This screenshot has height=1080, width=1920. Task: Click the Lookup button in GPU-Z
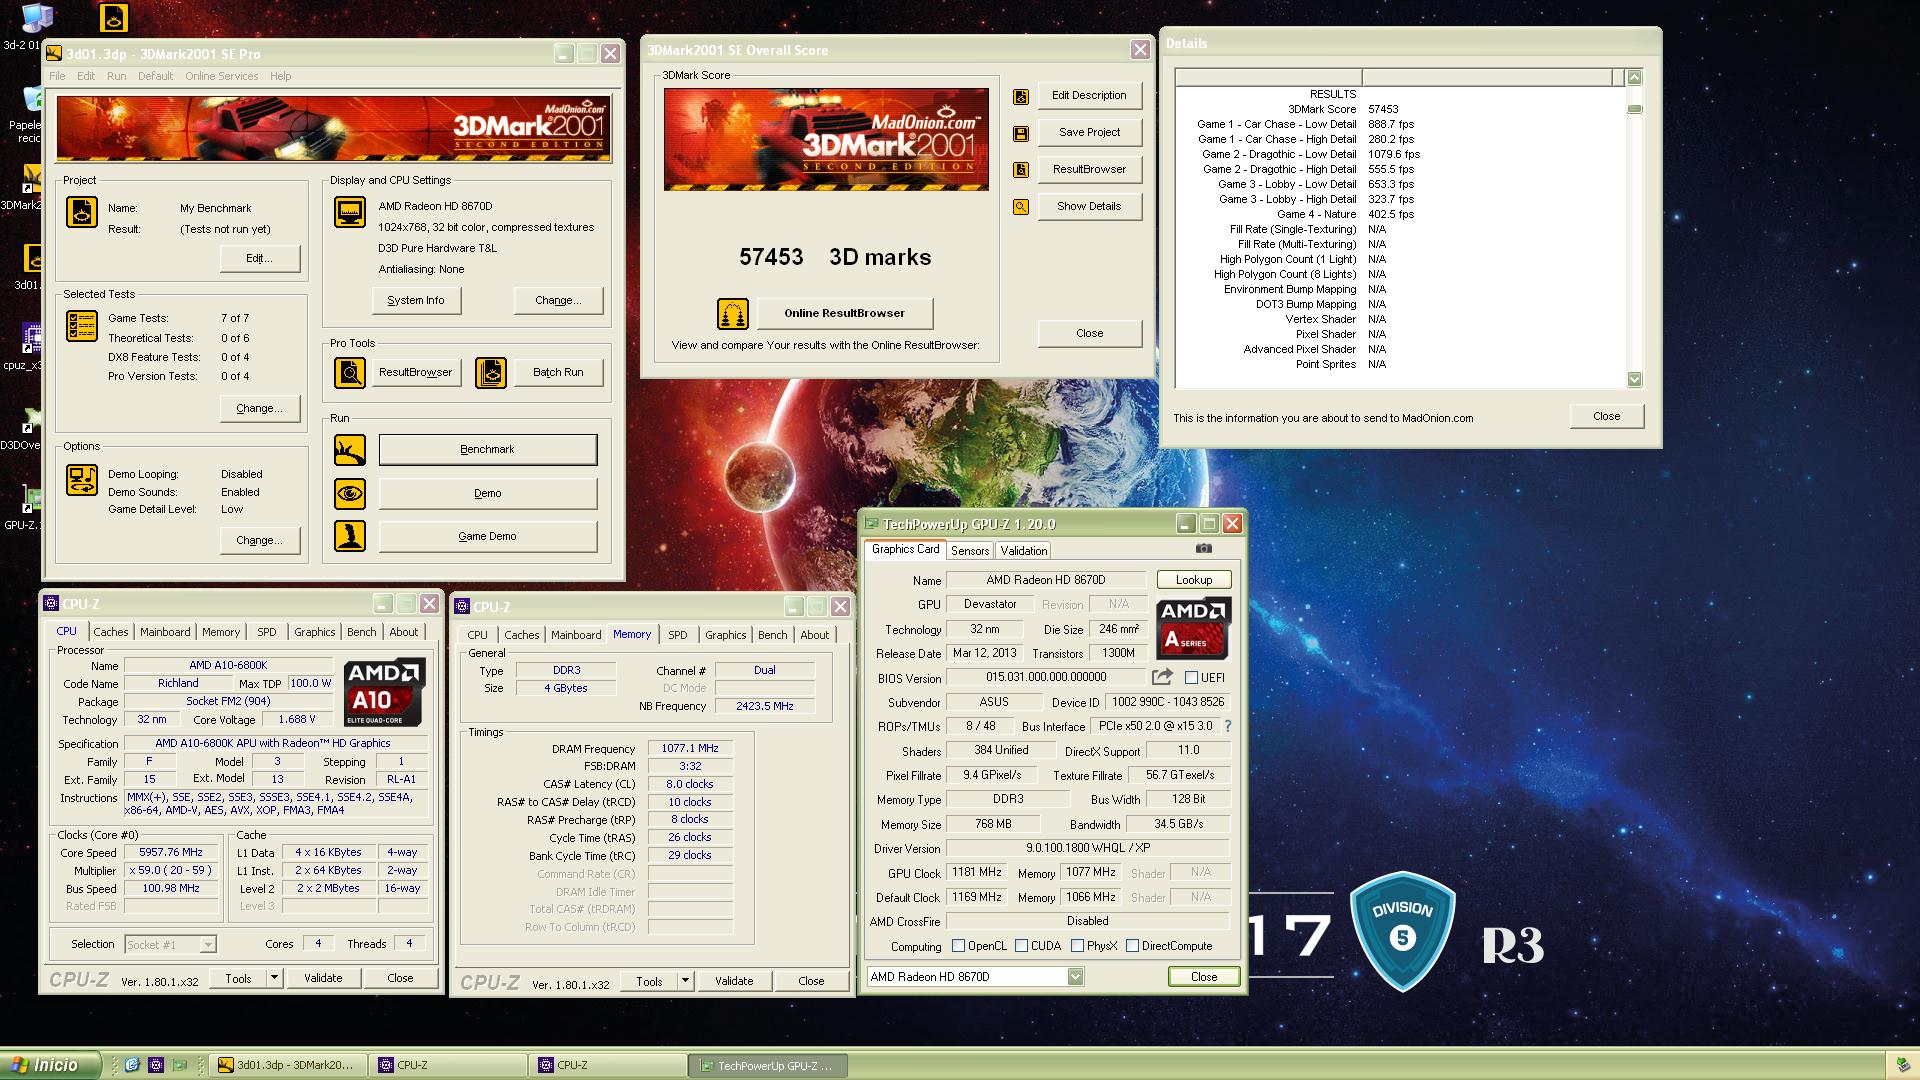pyautogui.click(x=1194, y=580)
